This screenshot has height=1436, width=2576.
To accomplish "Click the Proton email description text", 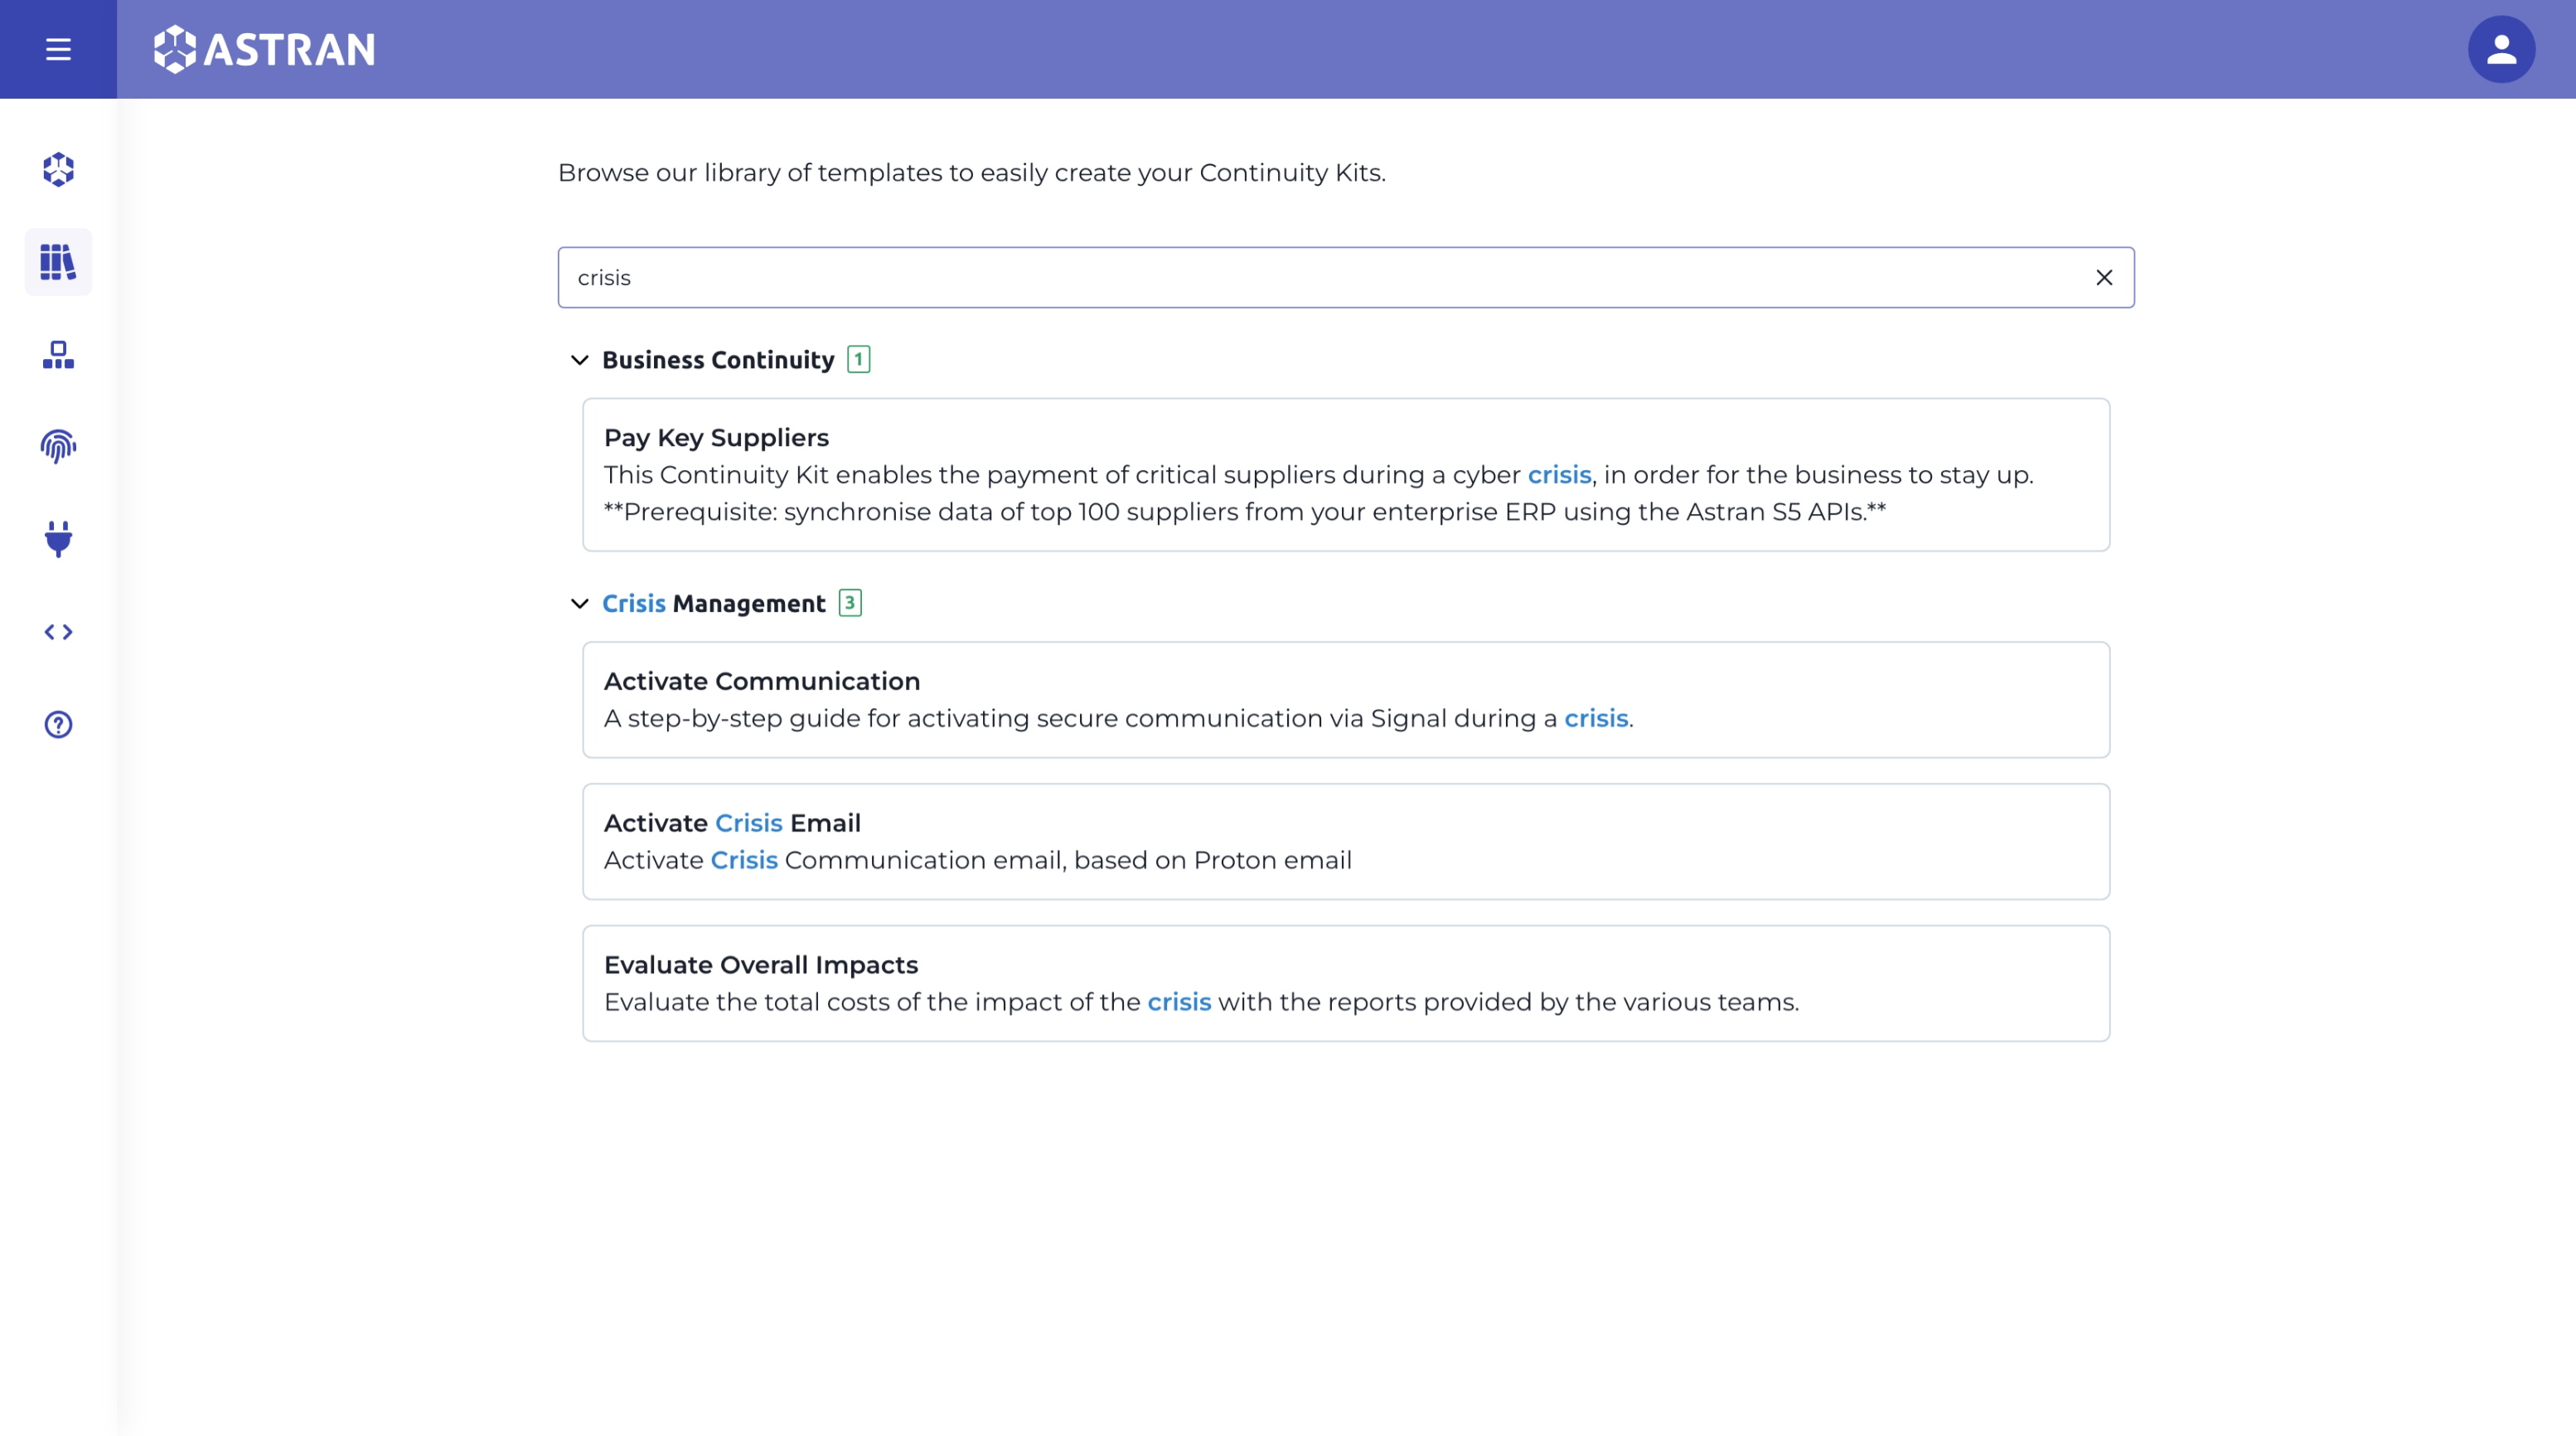I will click(978, 861).
